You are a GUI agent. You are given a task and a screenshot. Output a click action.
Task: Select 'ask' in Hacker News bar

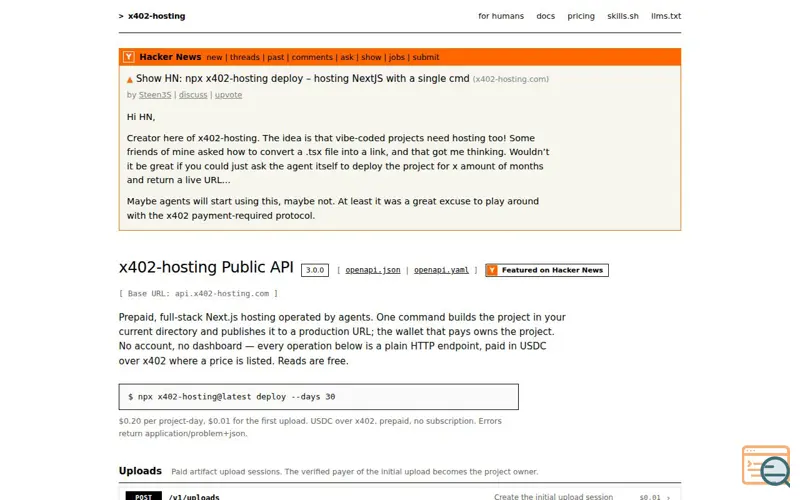pos(347,57)
